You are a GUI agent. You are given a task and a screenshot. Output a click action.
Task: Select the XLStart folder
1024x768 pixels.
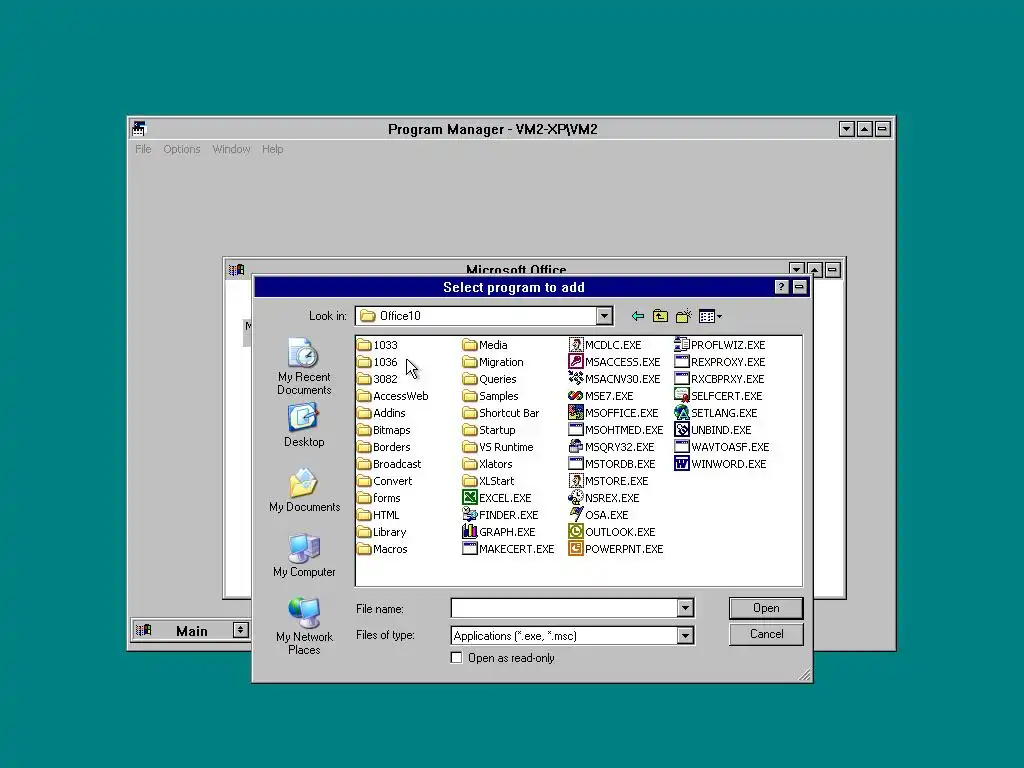point(488,481)
